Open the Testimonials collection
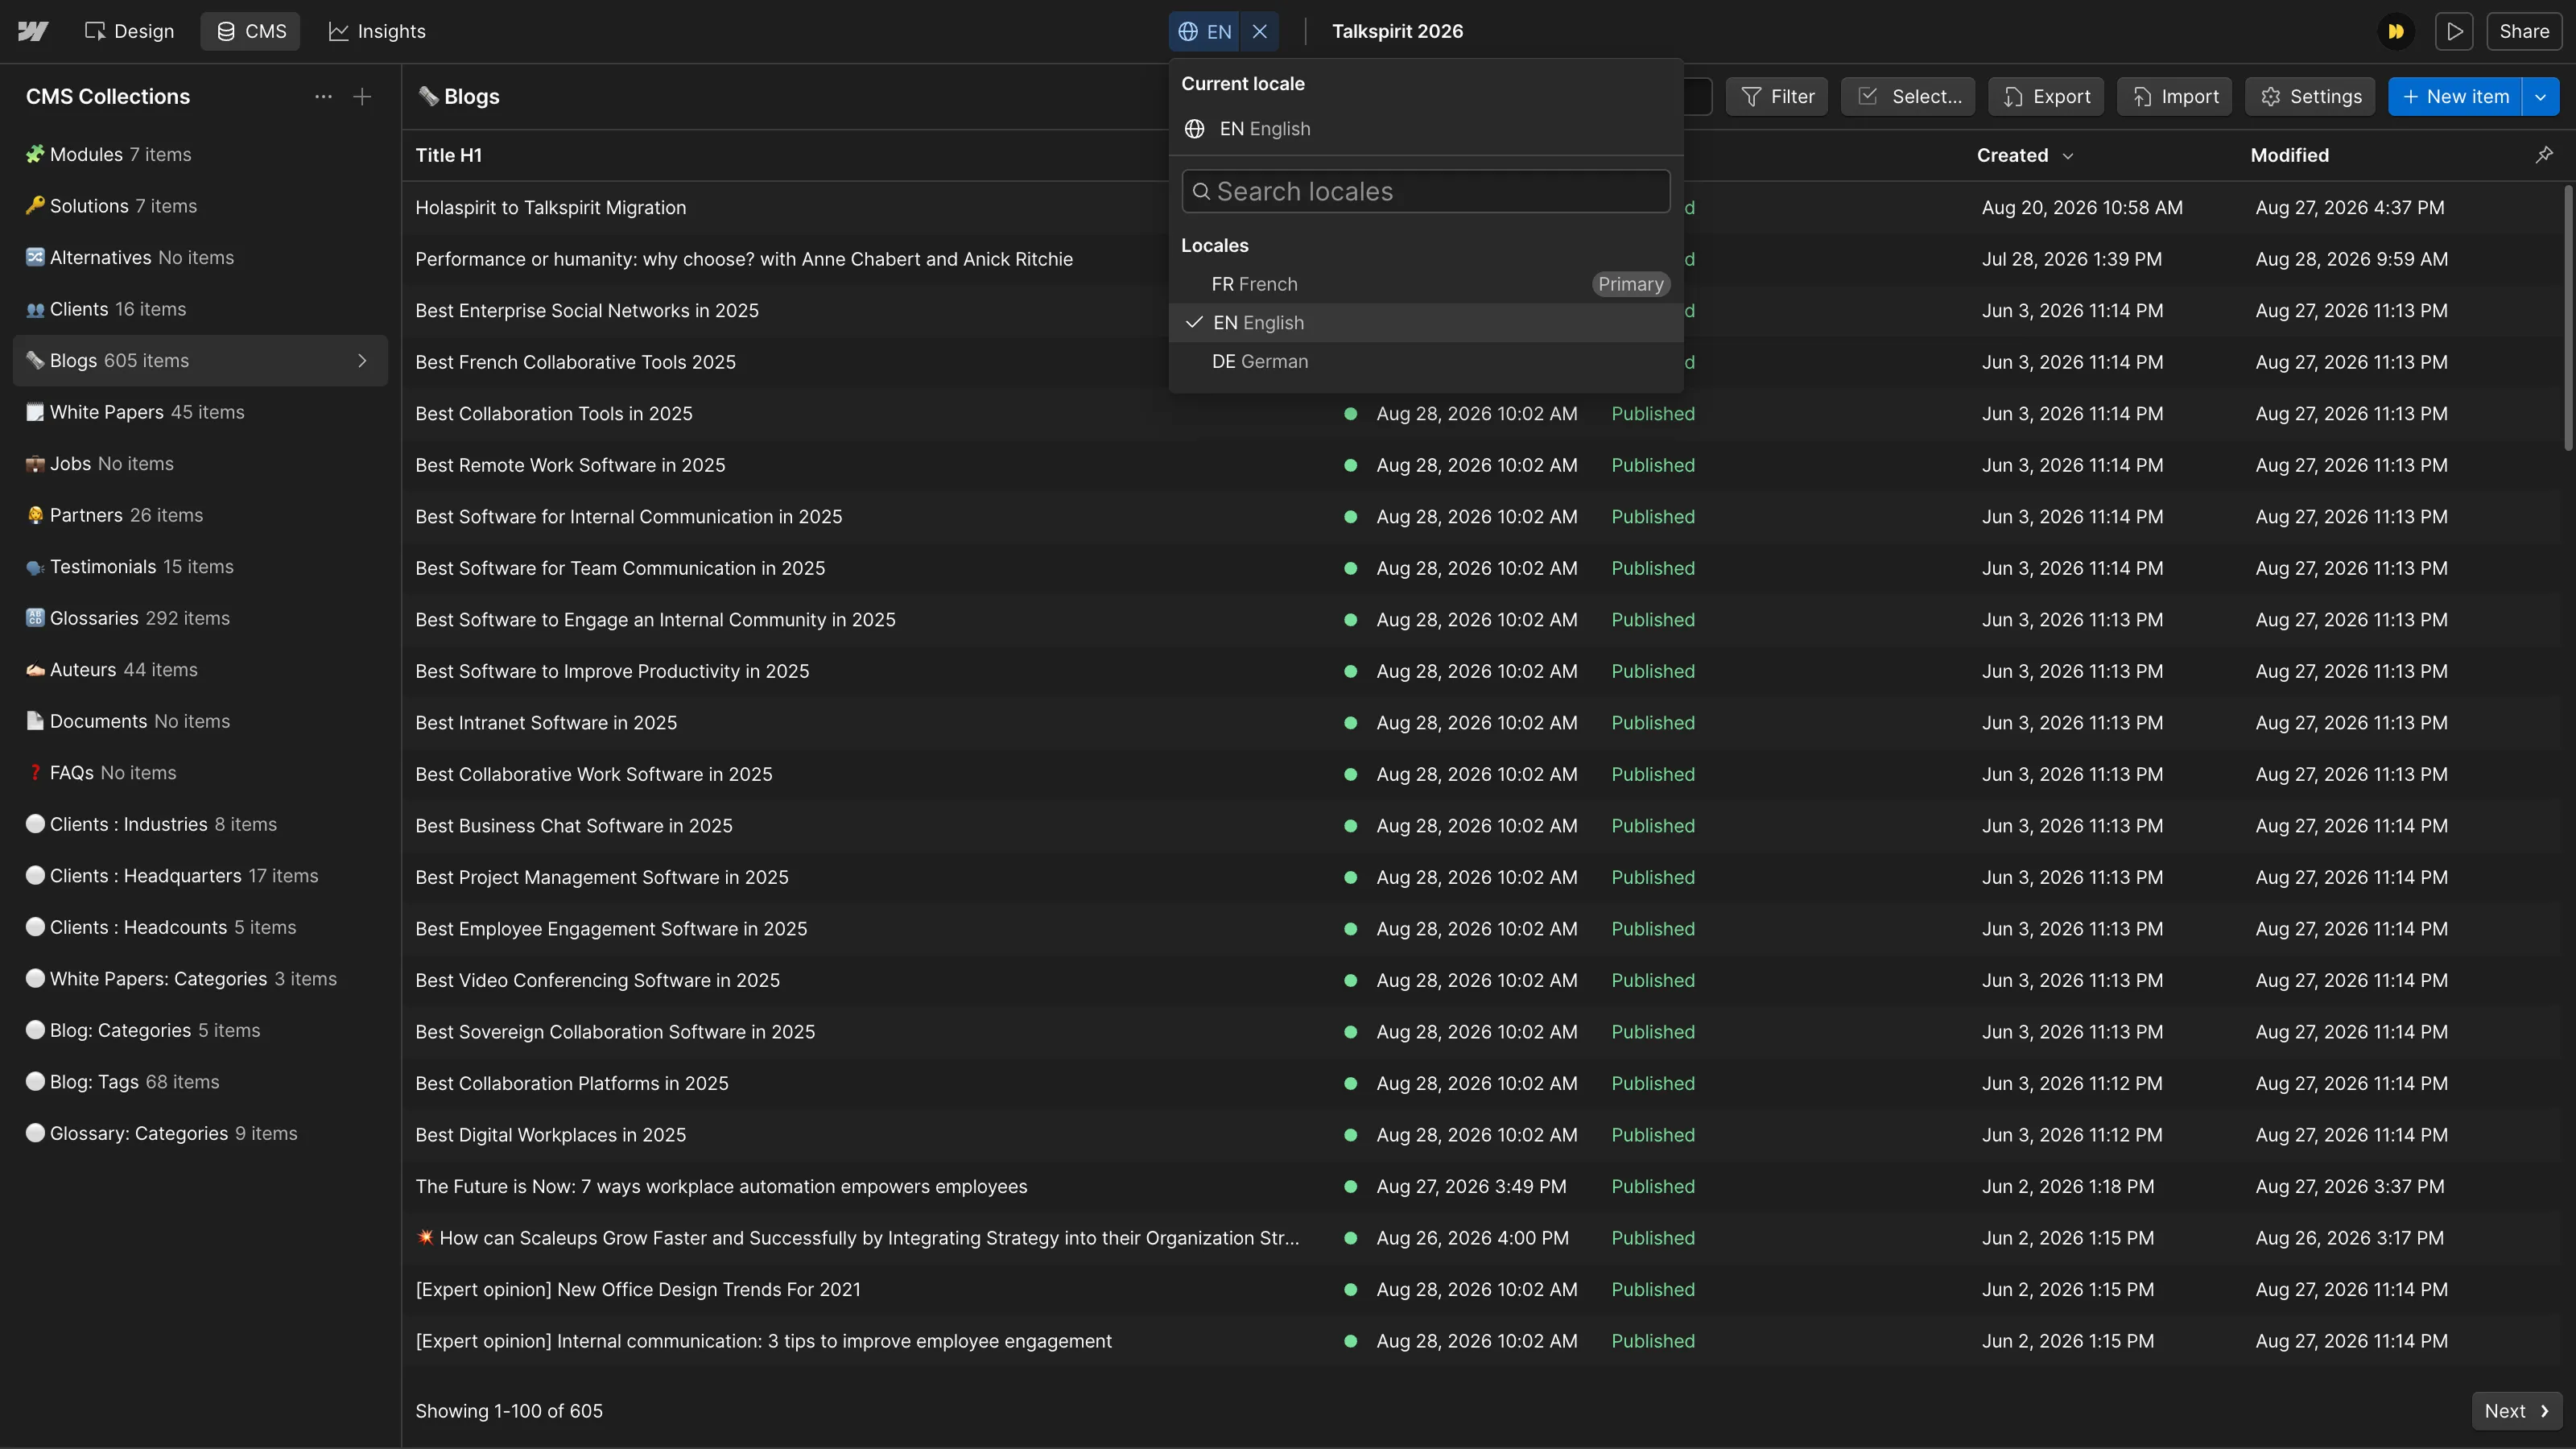This screenshot has width=2576, height=1449. pos(200,566)
